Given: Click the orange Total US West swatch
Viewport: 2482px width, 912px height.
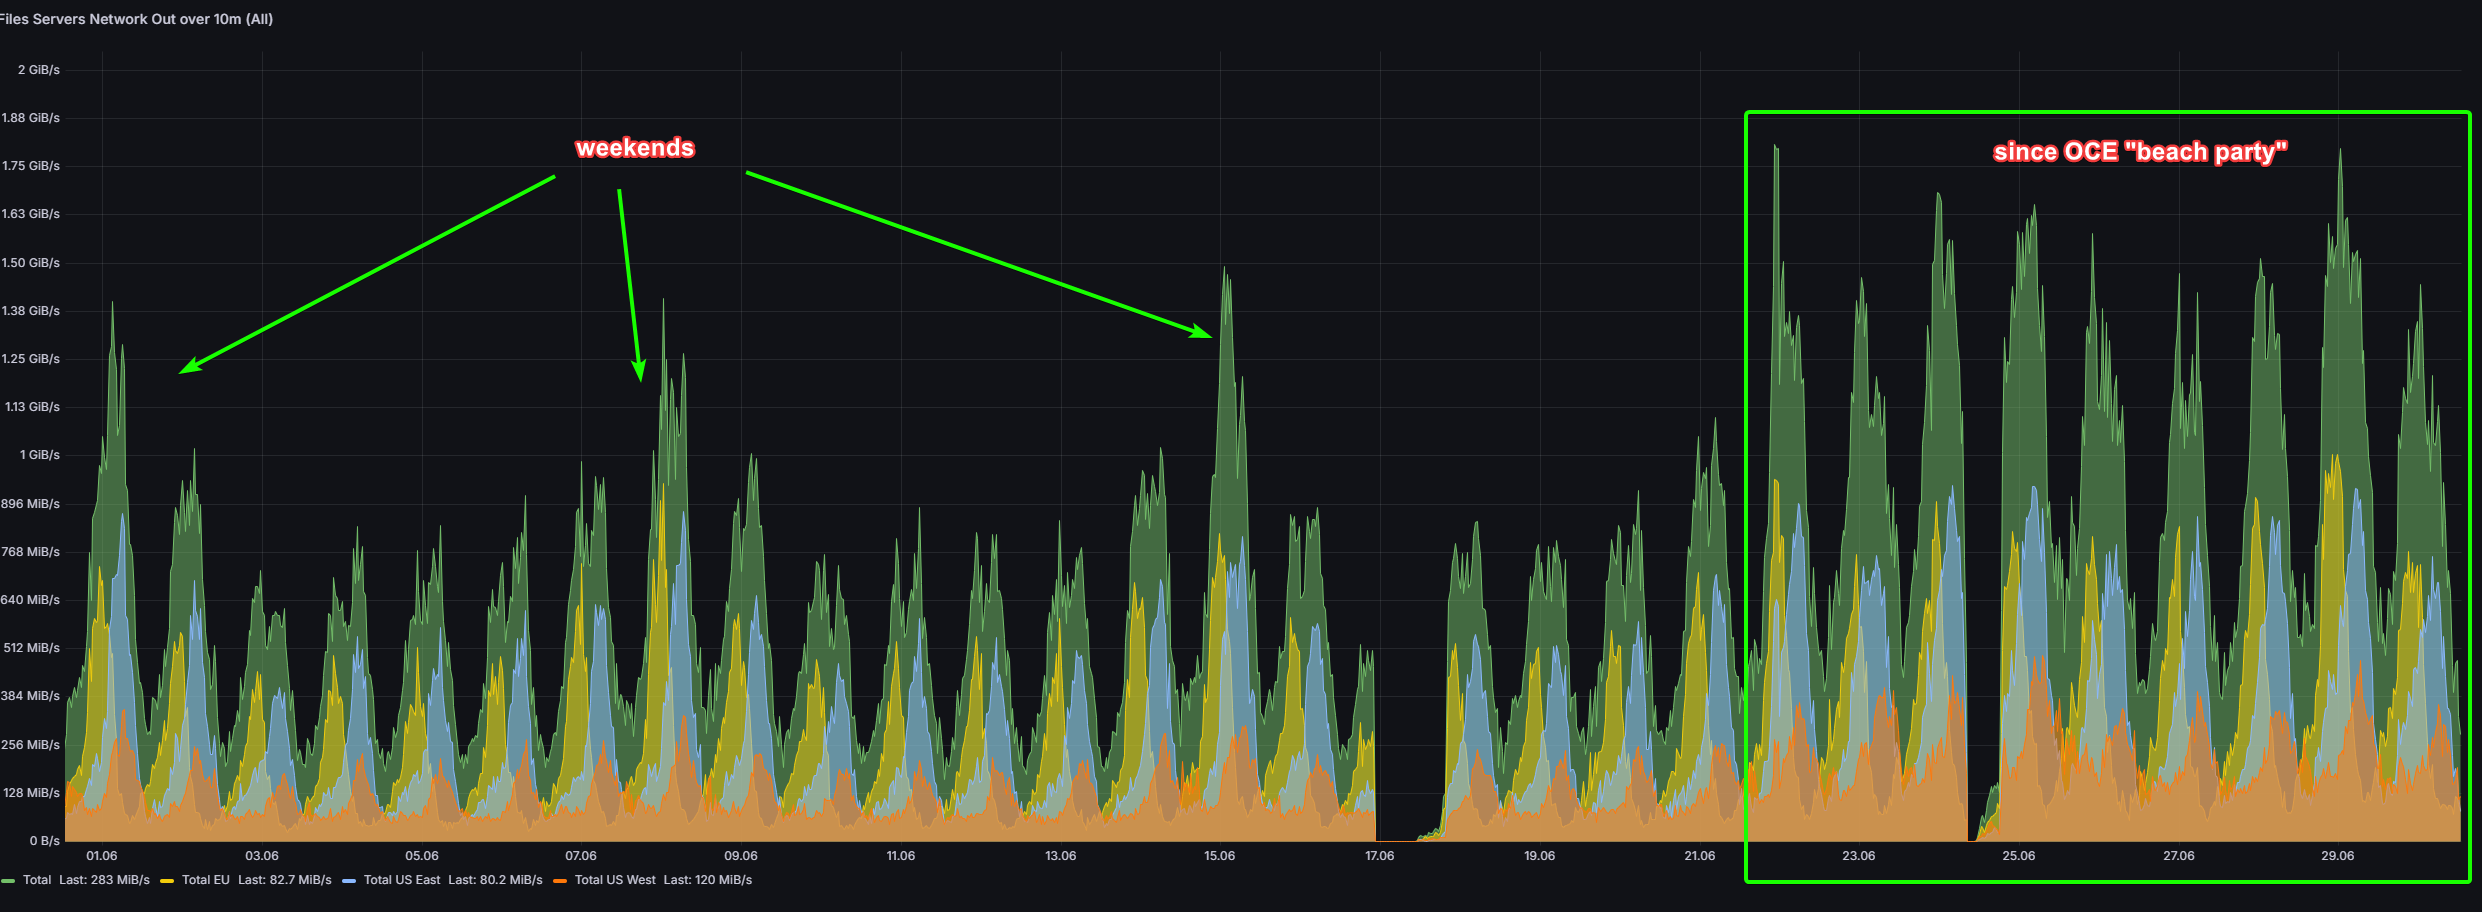Looking at the screenshot, I should point(560,881).
